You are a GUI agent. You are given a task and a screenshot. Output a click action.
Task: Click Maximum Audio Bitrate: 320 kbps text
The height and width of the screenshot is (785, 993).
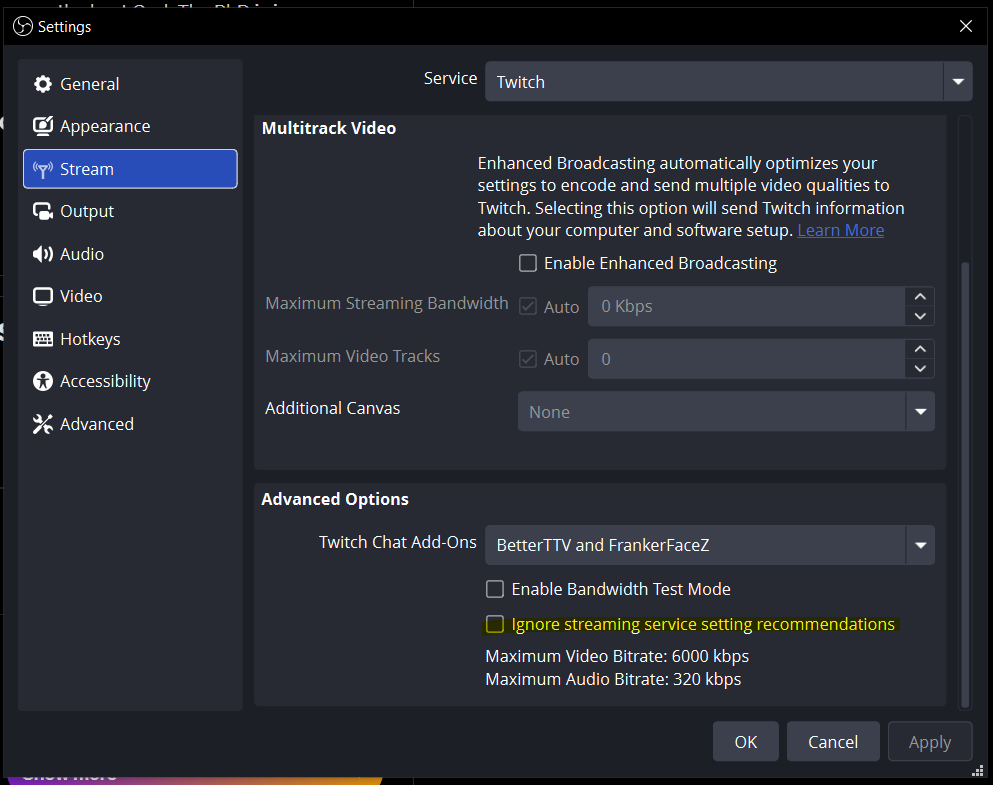coord(613,679)
